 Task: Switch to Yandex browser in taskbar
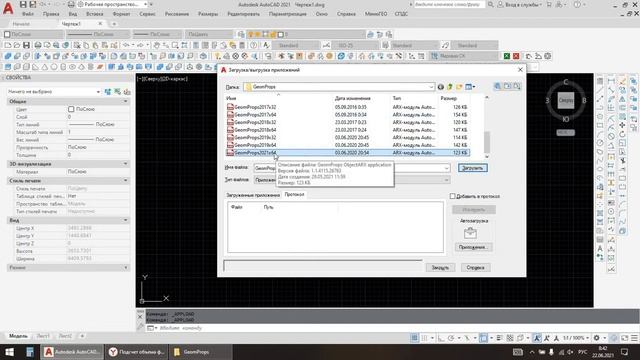(x=137, y=352)
